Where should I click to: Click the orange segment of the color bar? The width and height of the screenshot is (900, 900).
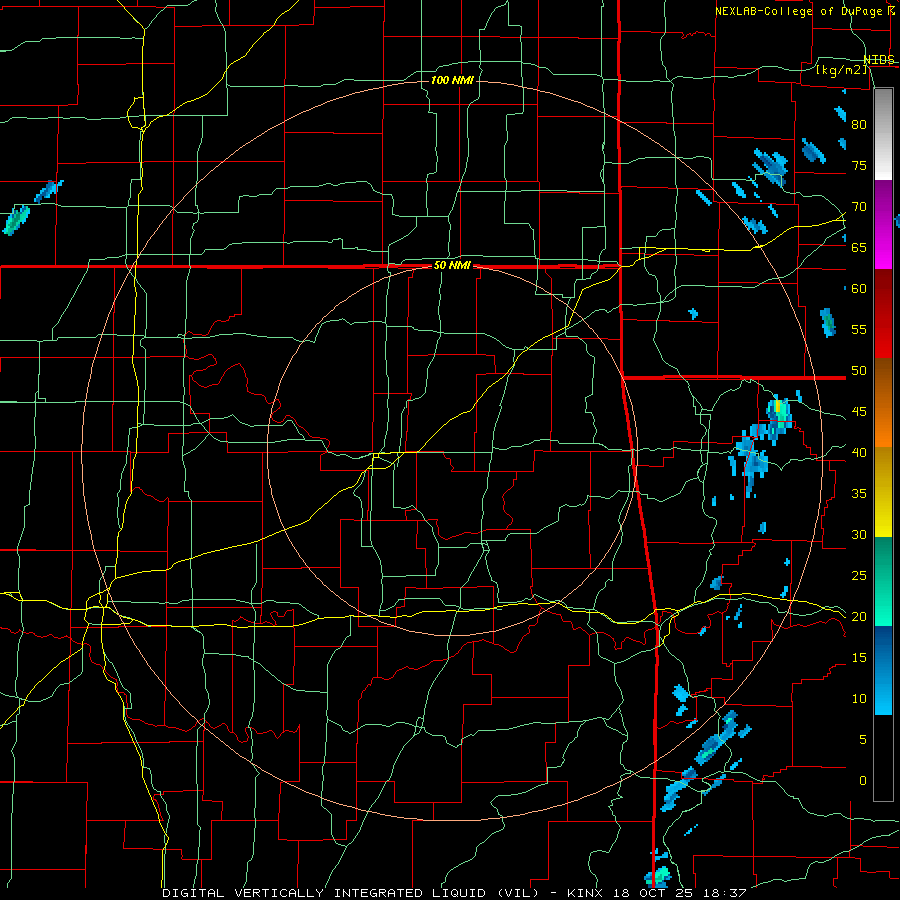(x=883, y=402)
